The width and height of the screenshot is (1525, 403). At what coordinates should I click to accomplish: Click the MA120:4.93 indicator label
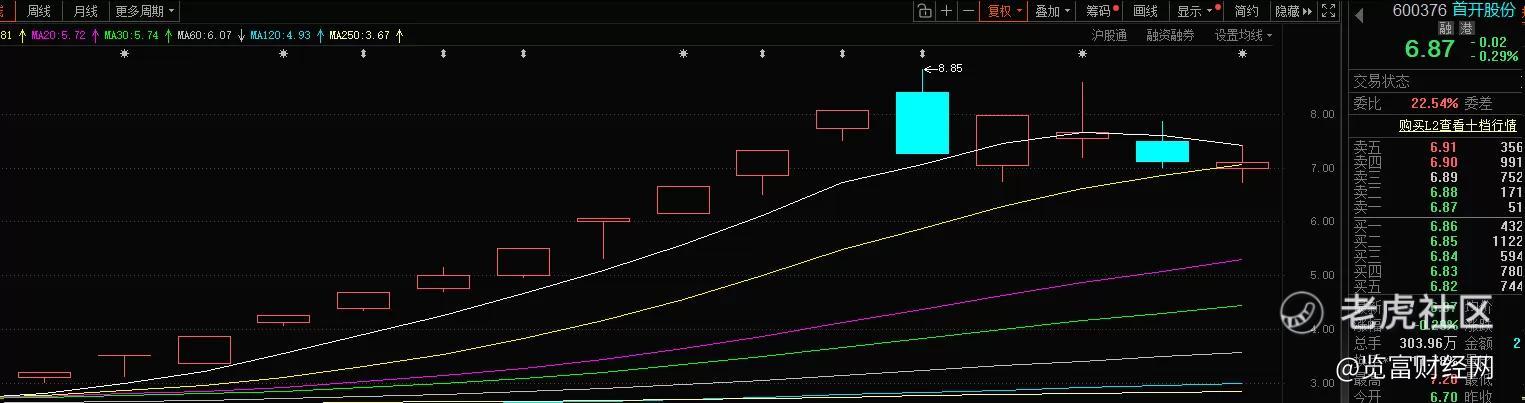click(281, 35)
